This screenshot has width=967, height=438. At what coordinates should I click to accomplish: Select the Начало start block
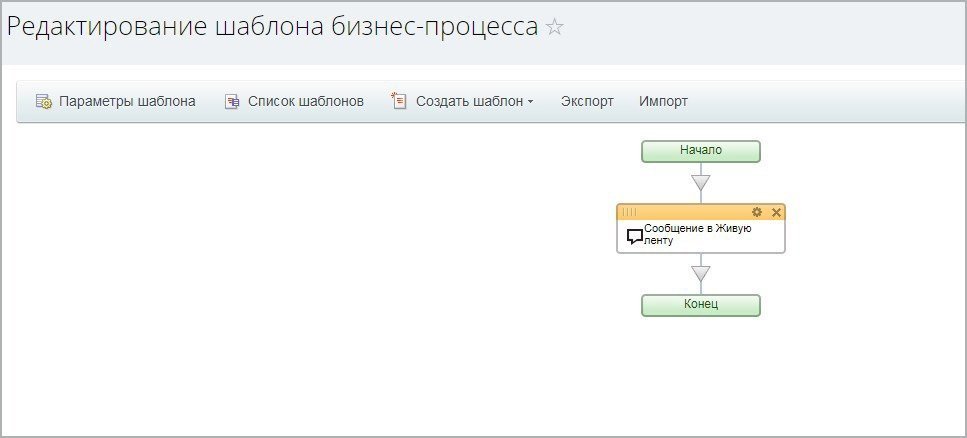701,151
